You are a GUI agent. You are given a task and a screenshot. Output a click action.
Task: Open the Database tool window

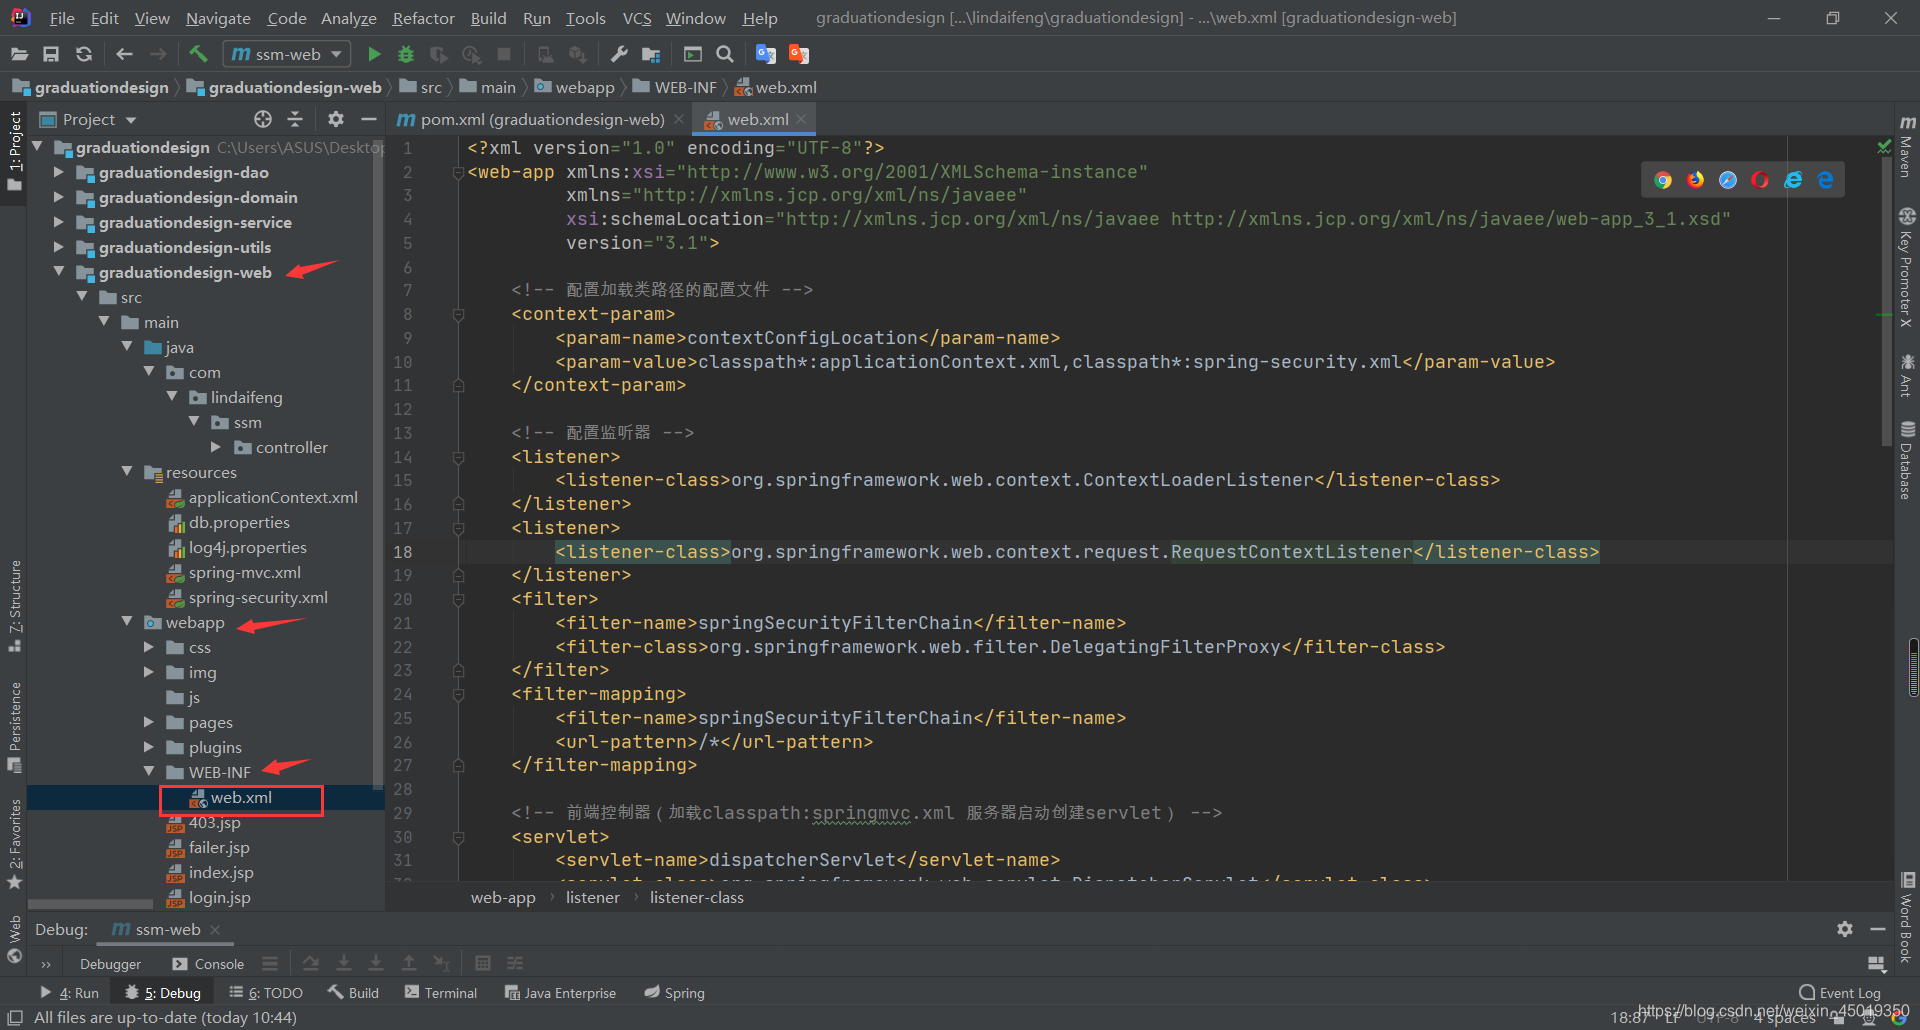coord(1907,461)
